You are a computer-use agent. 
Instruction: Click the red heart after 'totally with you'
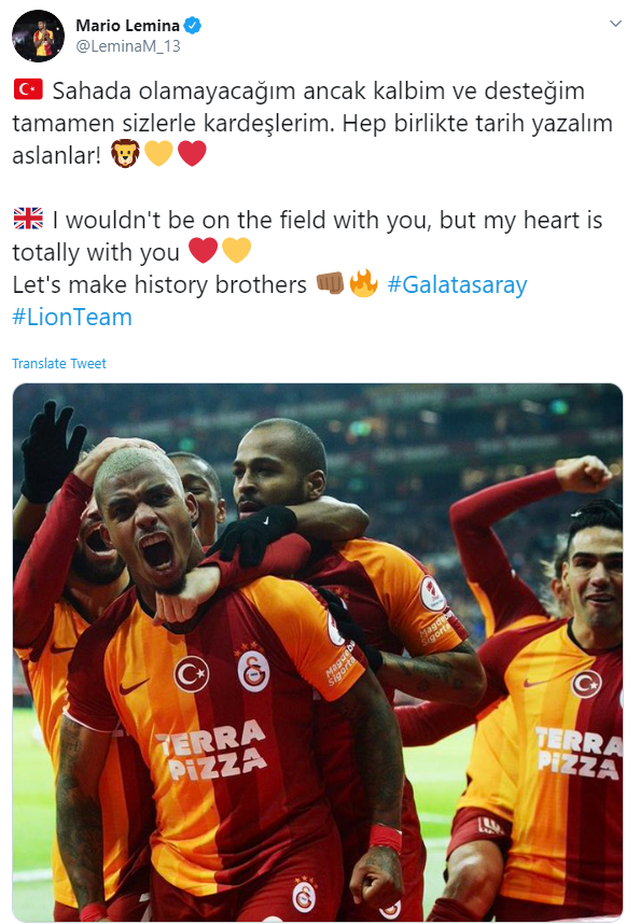coord(203,250)
